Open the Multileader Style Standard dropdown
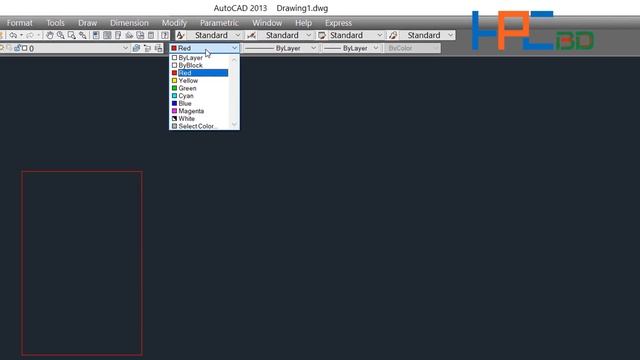This screenshot has width=640, height=360. click(427, 36)
